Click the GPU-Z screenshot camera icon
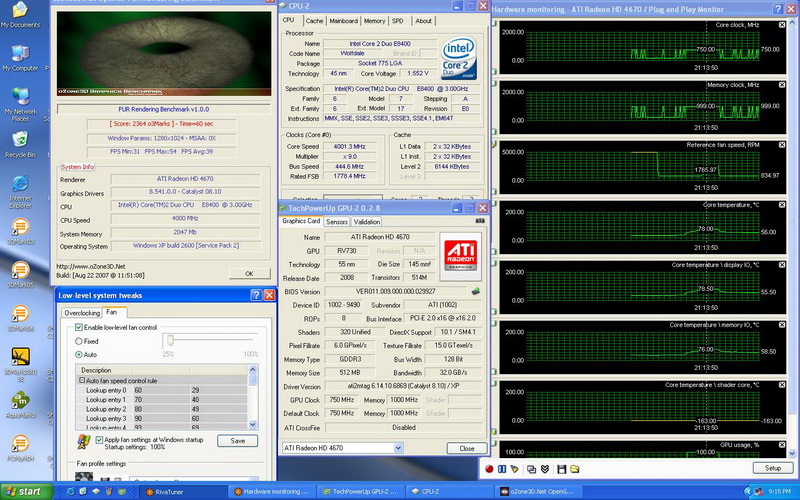The image size is (800, 500). [480, 221]
